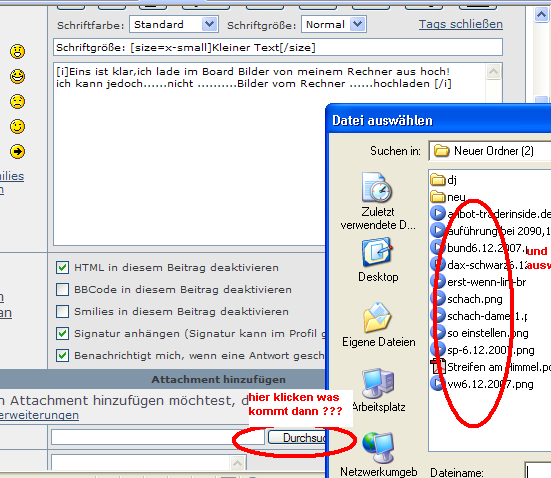Click the Arbeitsplatz computer icon

point(378,383)
